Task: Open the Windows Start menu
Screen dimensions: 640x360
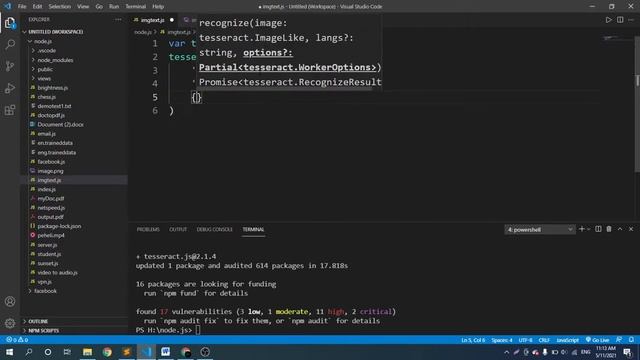Action: point(9,352)
